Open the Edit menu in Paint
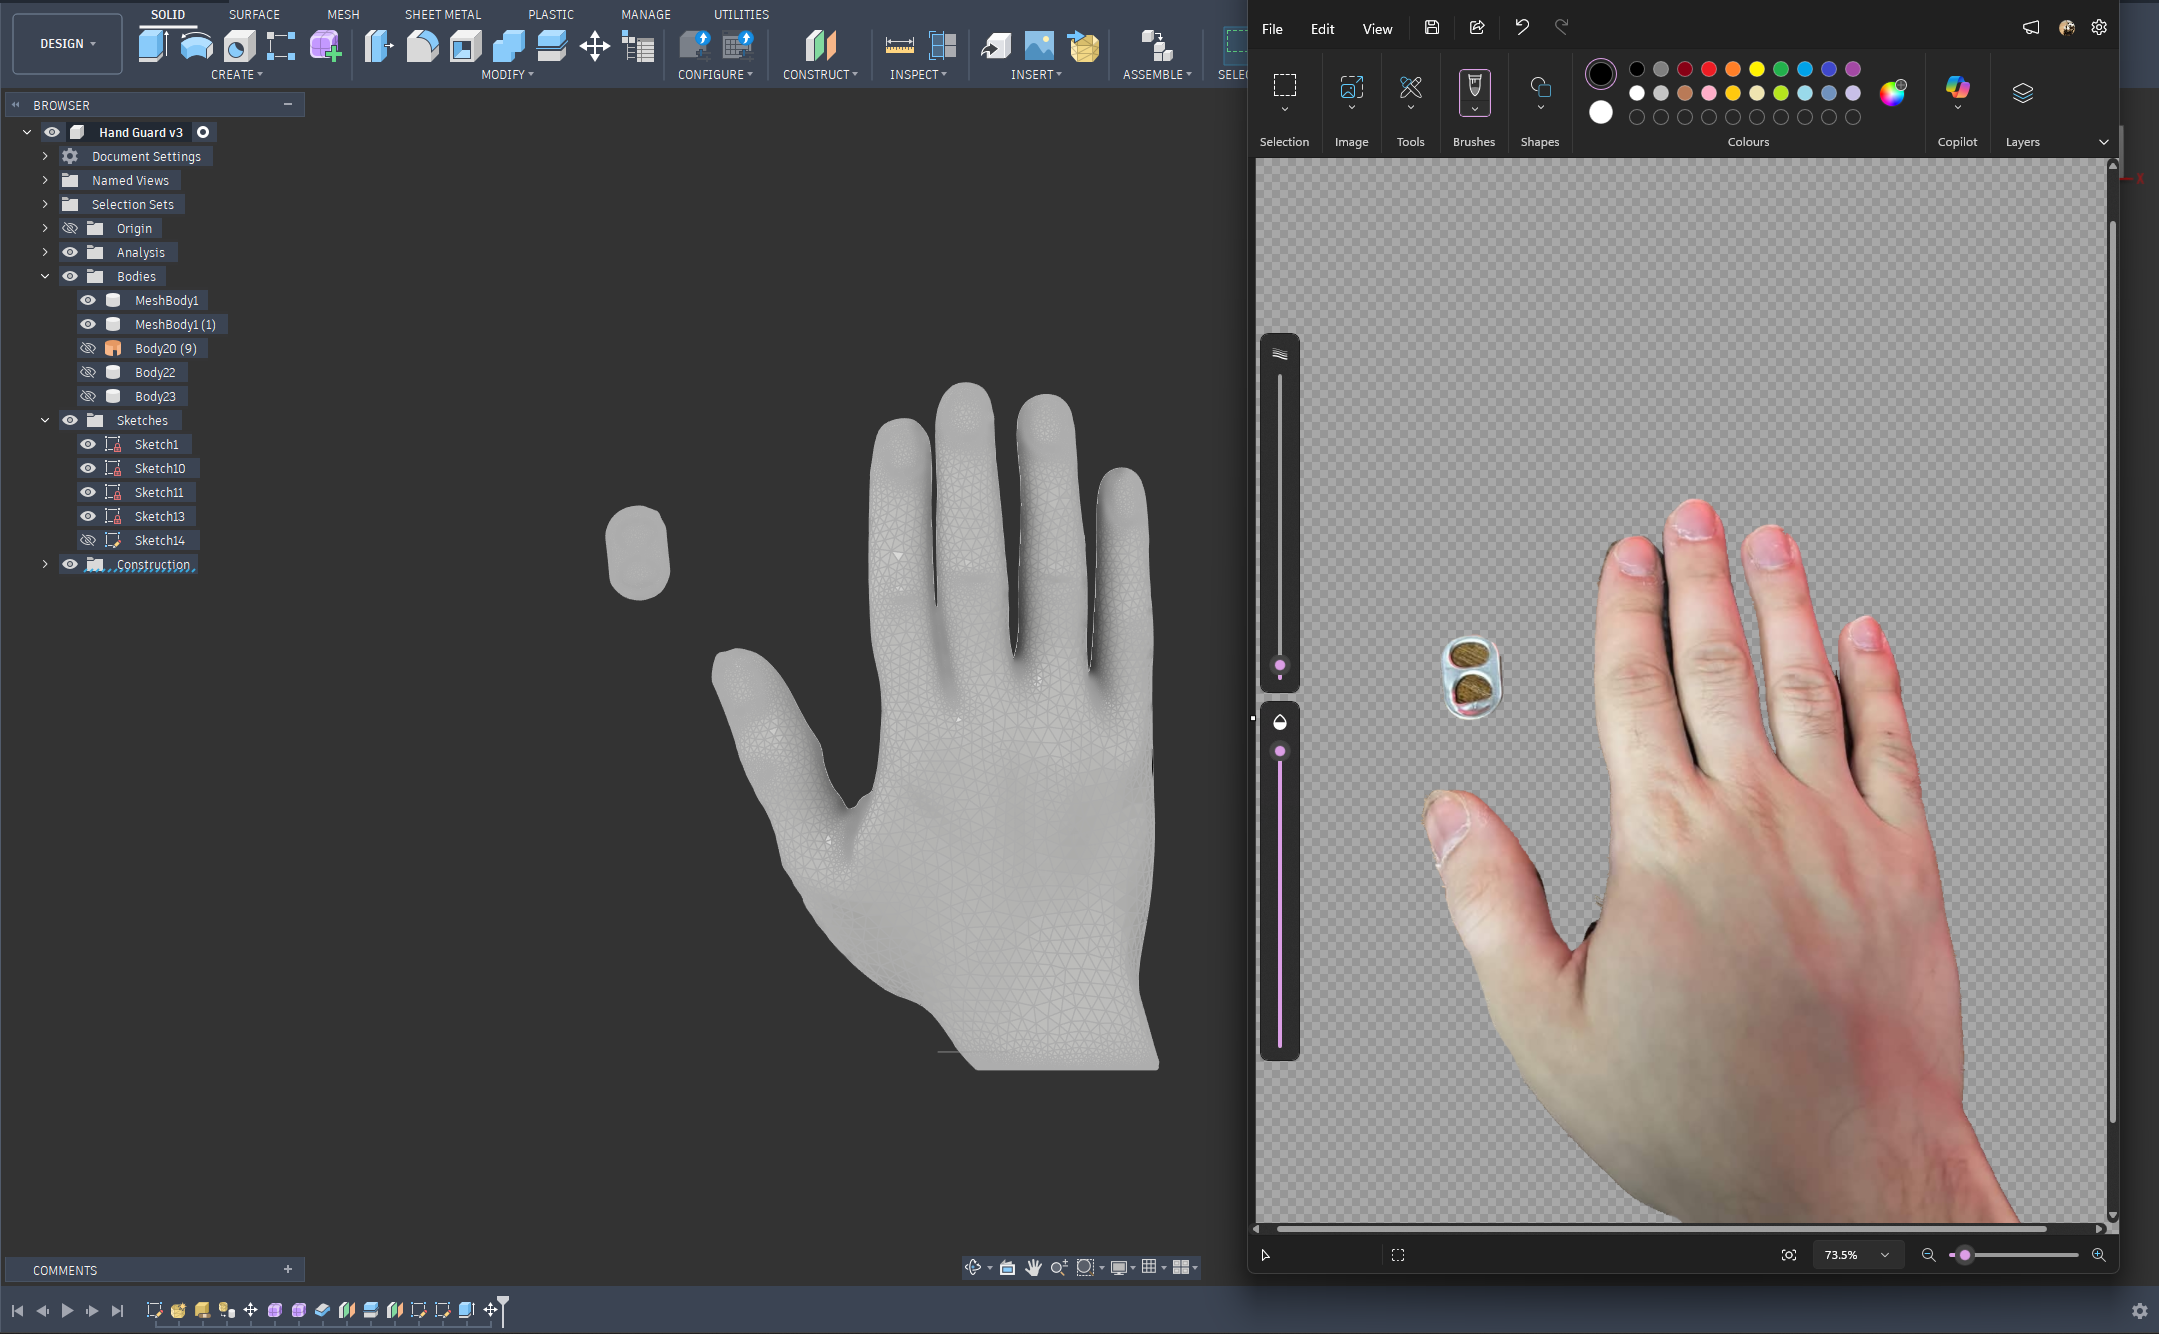This screenshot has height=1334, width=2159. click(1322, 29)
